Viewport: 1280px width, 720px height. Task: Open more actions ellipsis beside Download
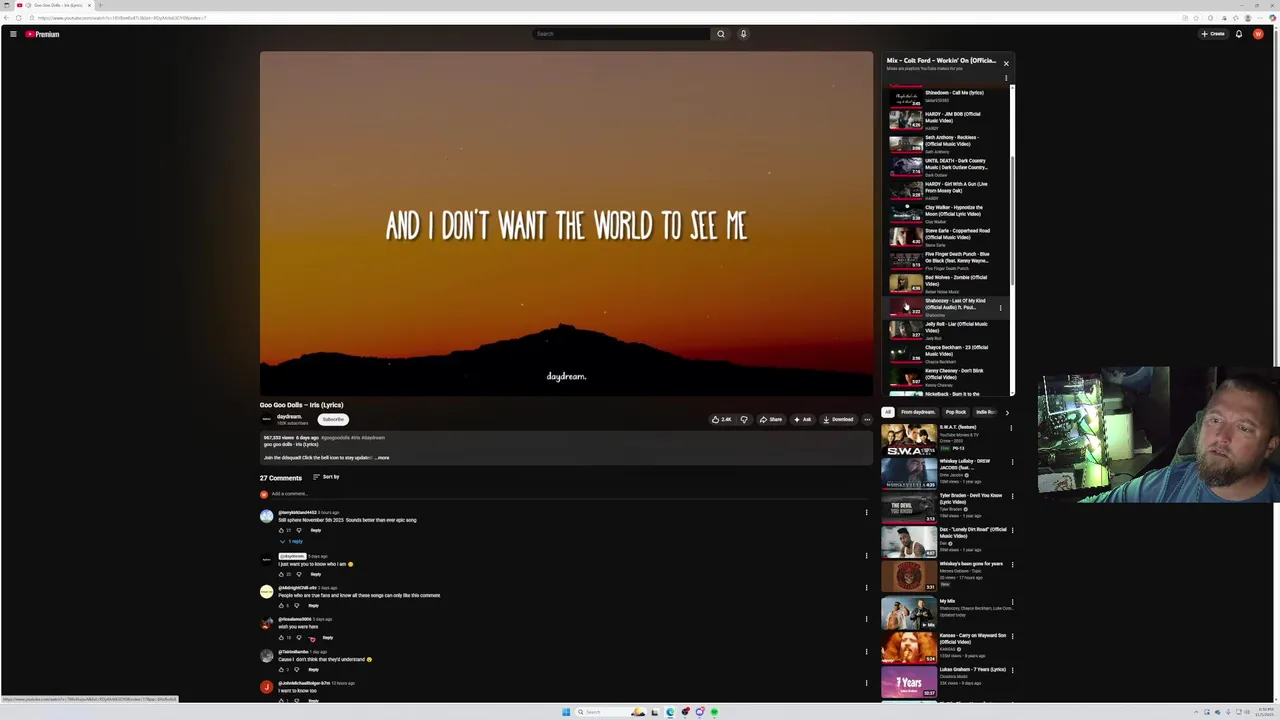867,419
